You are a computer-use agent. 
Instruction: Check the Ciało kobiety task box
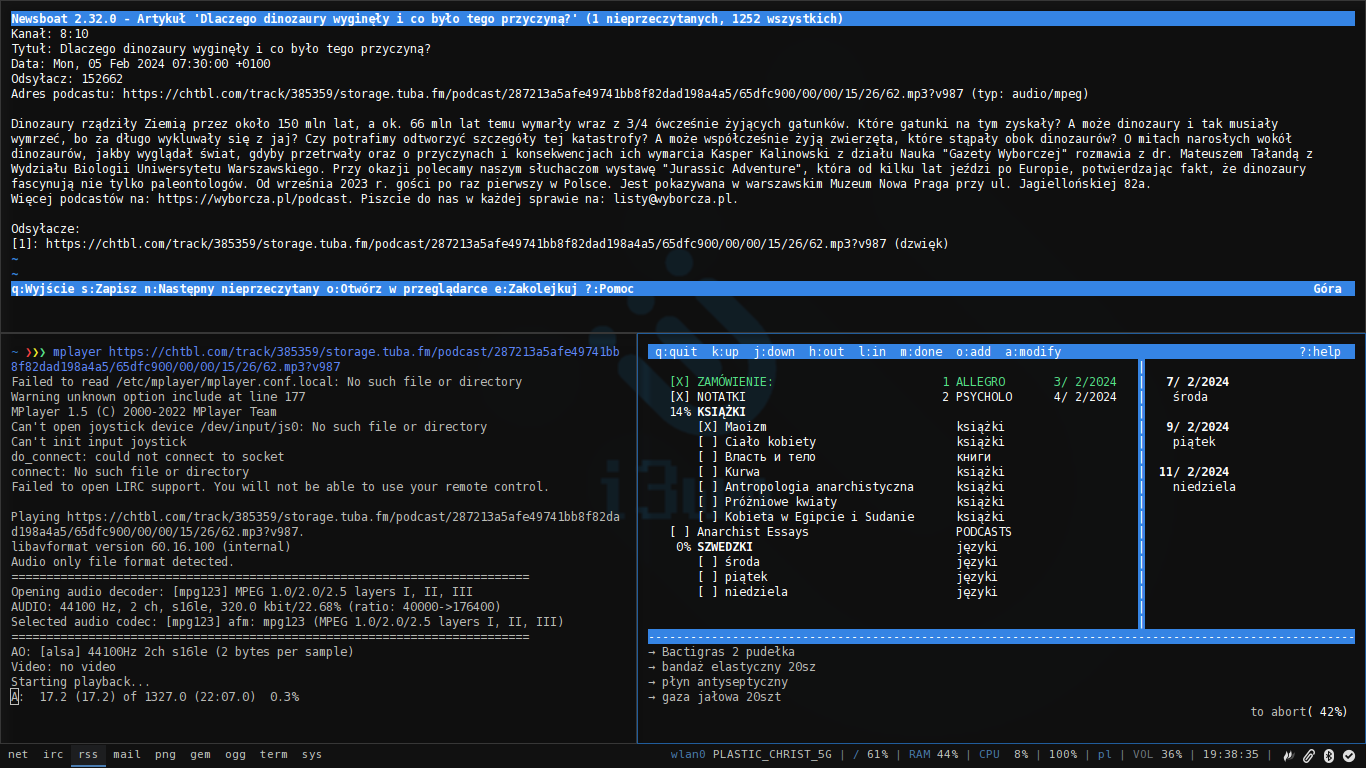[x=708, y=442]
